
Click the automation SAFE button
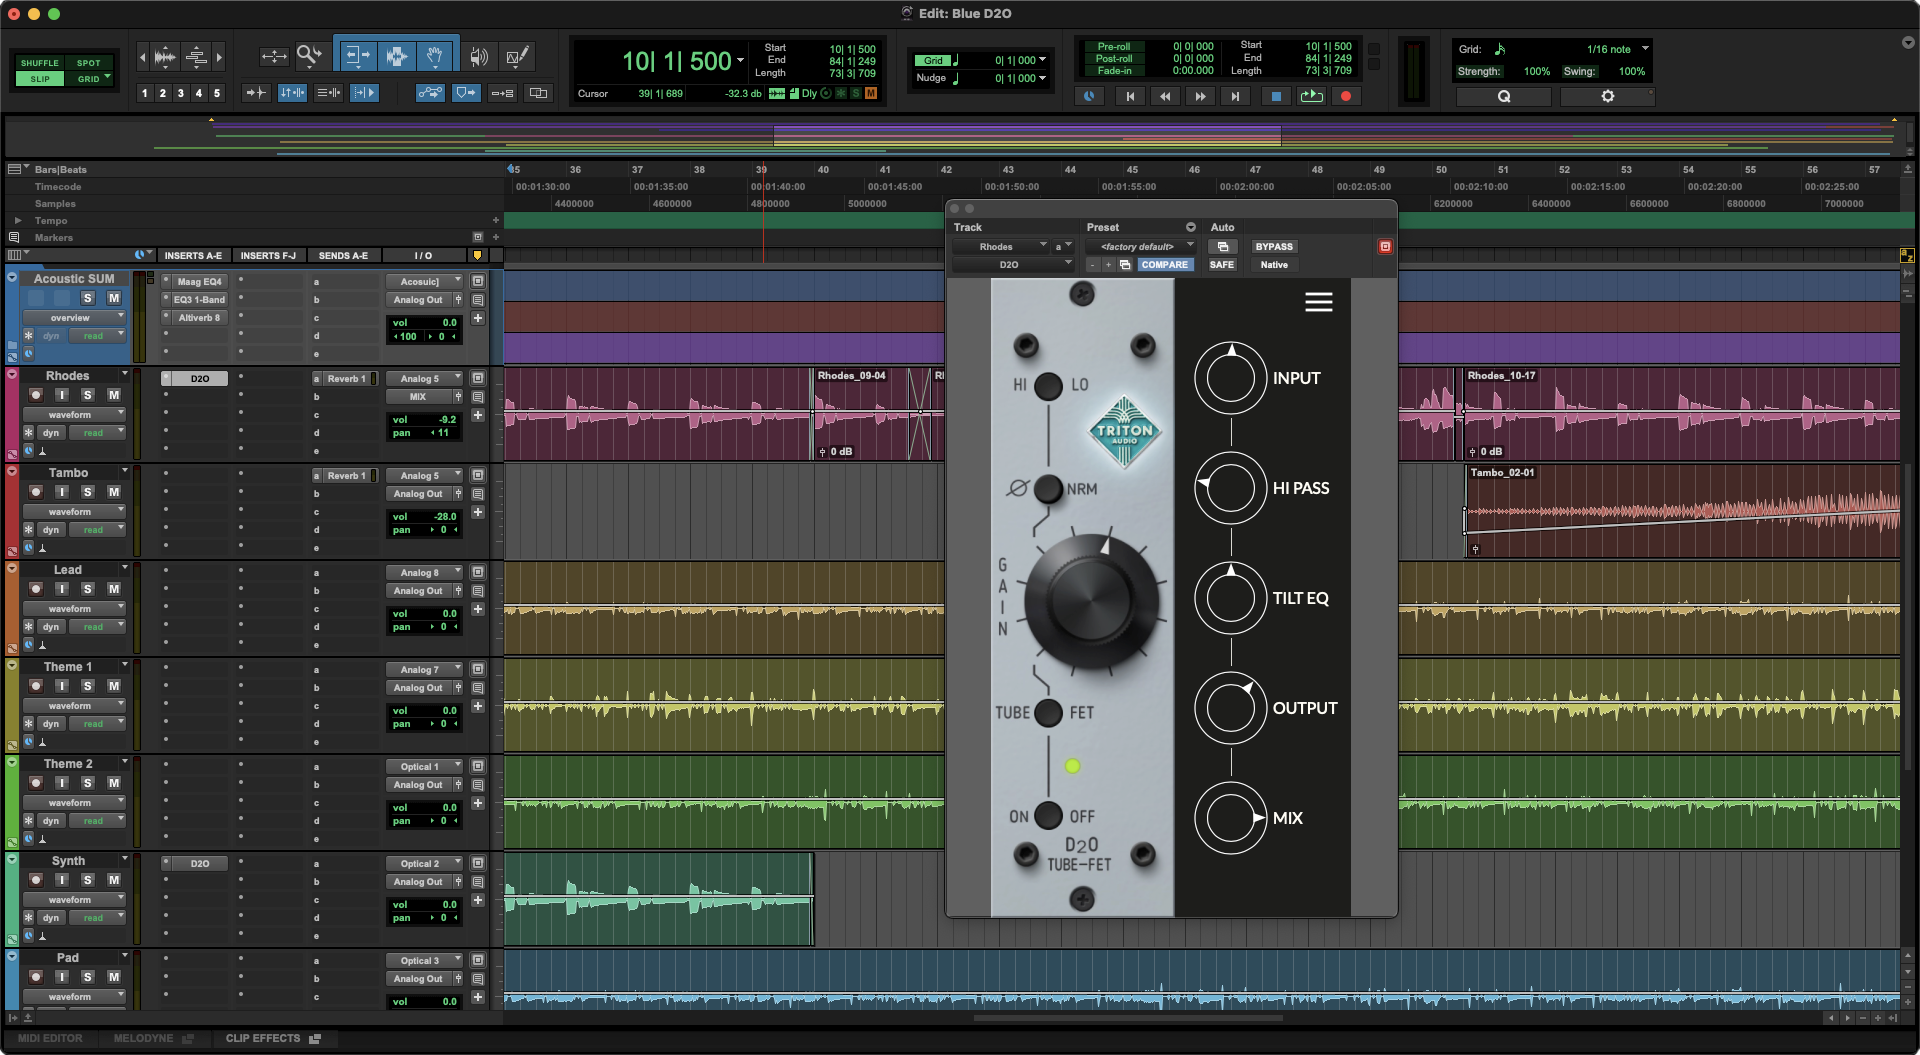tap(1221, 265)
